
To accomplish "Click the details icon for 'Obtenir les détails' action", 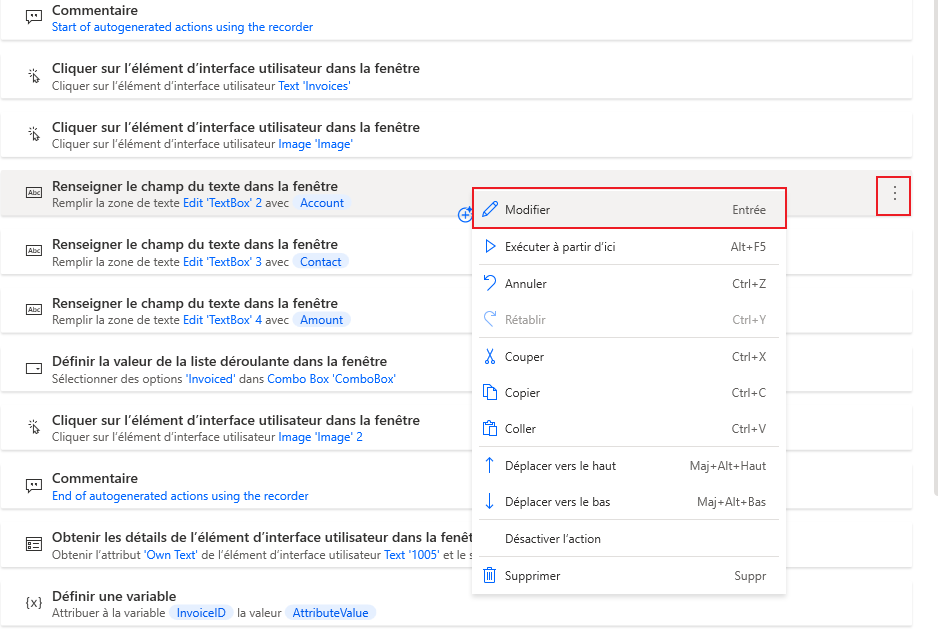I will coord(34,544).
